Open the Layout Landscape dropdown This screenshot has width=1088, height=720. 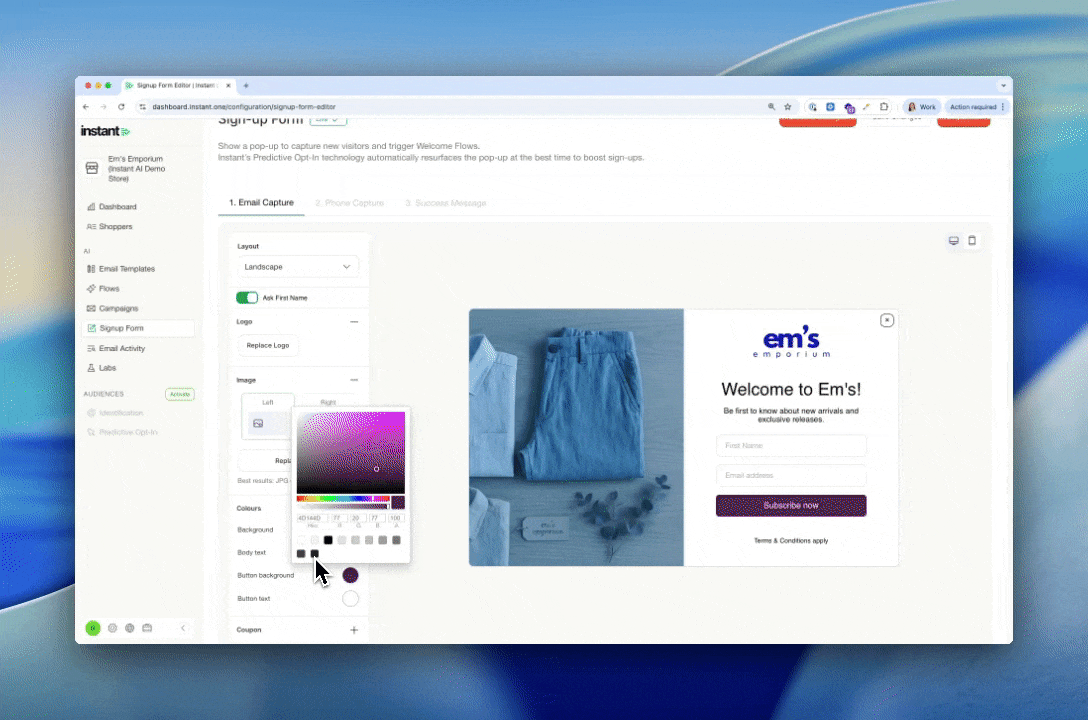[x=298, y=267]
